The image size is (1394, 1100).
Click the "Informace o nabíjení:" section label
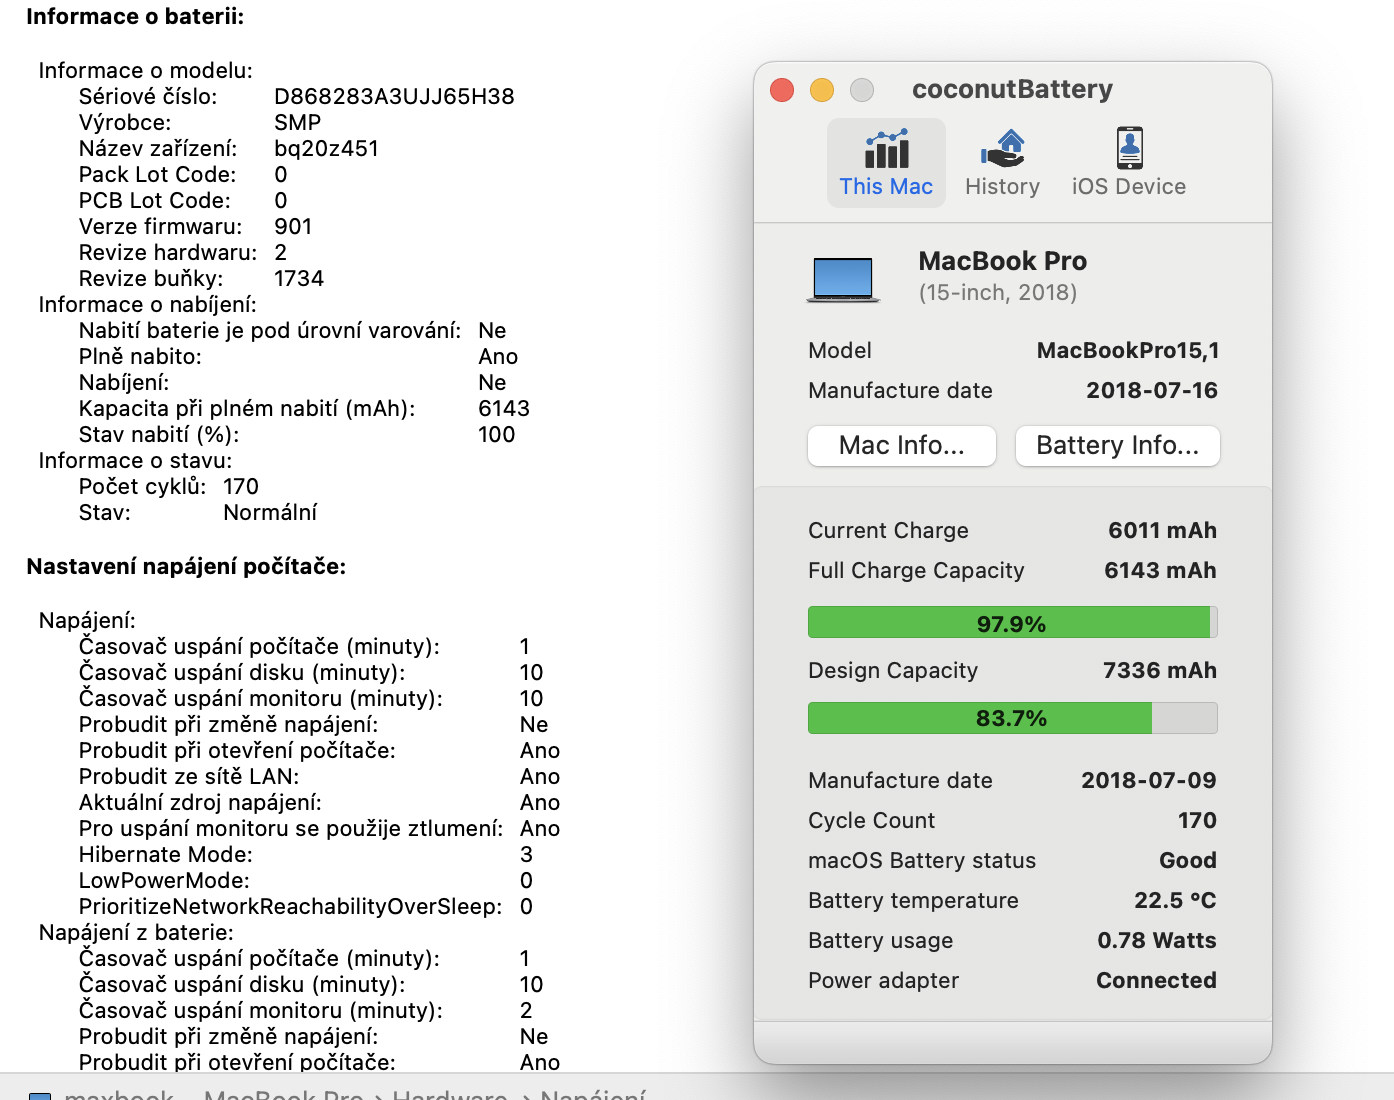(148, 304)
